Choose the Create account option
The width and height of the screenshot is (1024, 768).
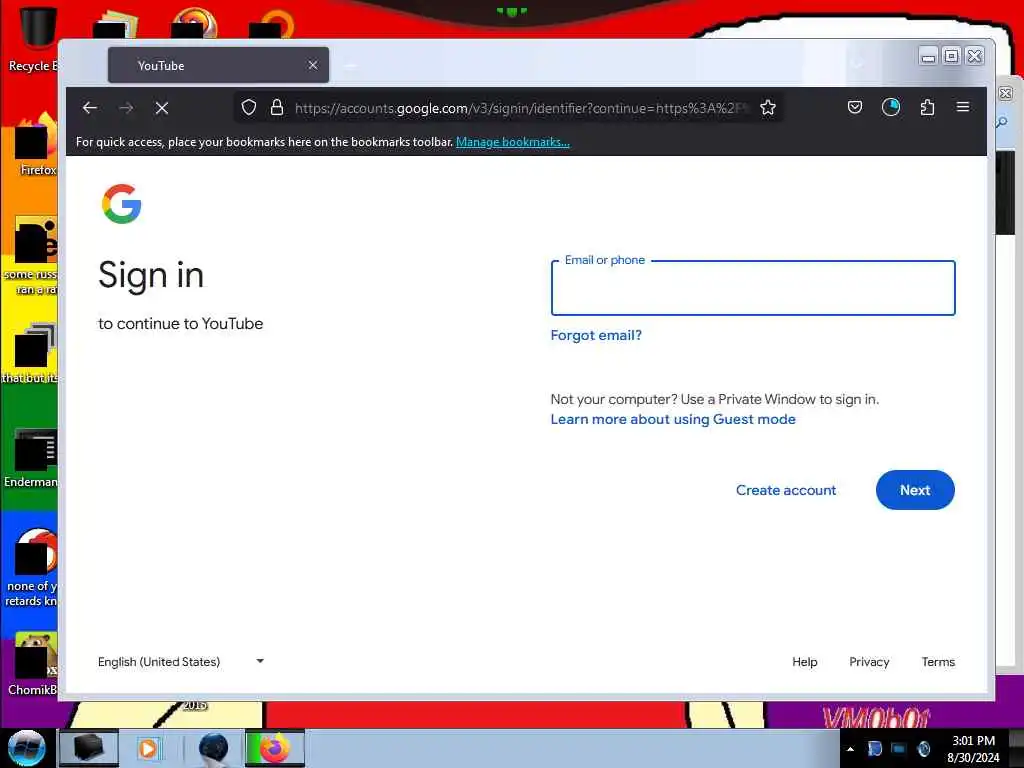tap(786, 490)
